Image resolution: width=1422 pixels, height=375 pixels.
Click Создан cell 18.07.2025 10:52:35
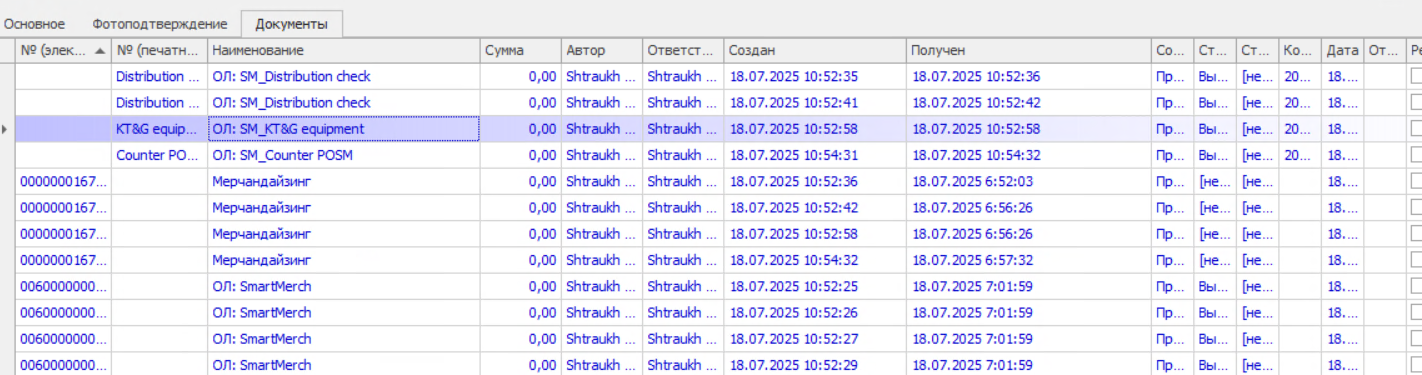(815, 76)
